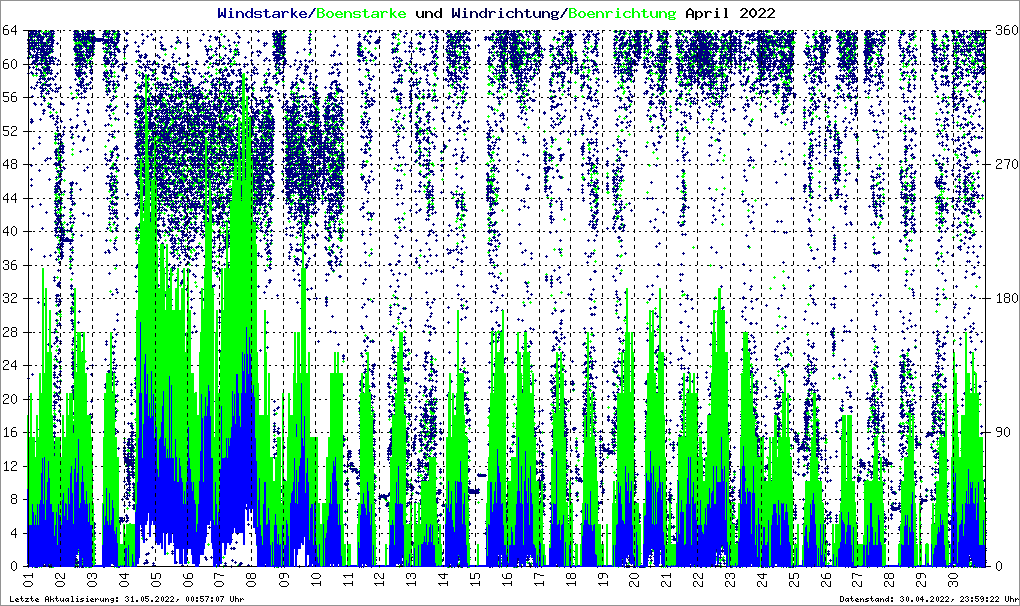Click day label 15 on the date axis
This screenshot has width=1020, height=606.
474,577
